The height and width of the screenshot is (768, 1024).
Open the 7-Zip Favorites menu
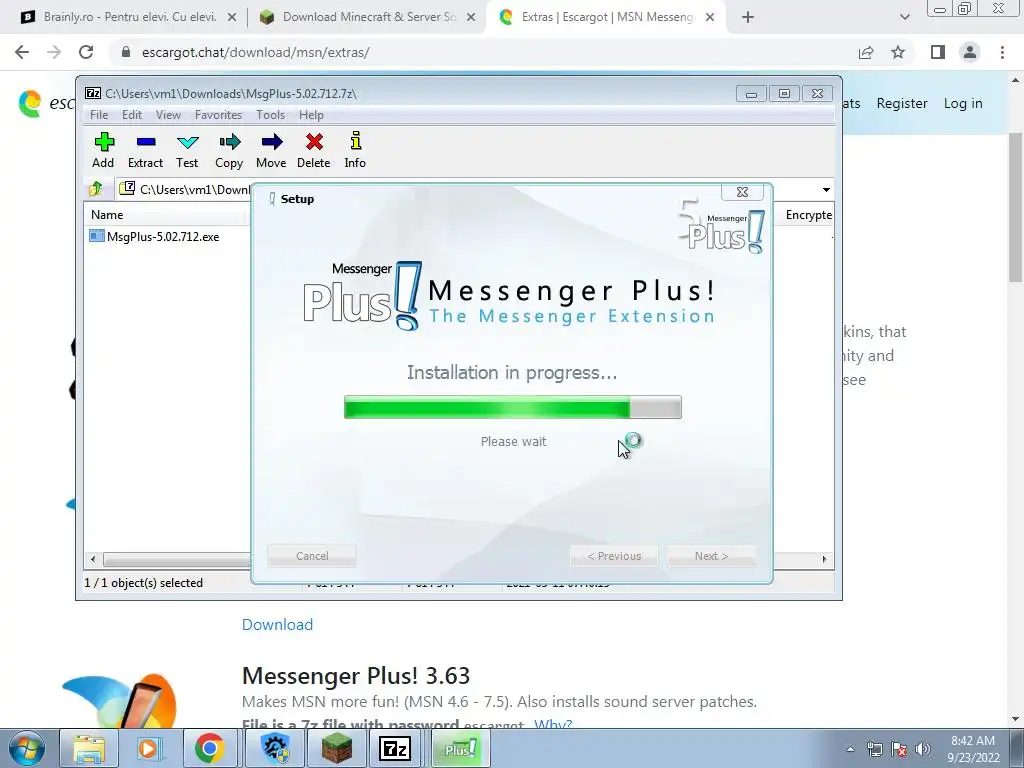[x=218, y=115]
